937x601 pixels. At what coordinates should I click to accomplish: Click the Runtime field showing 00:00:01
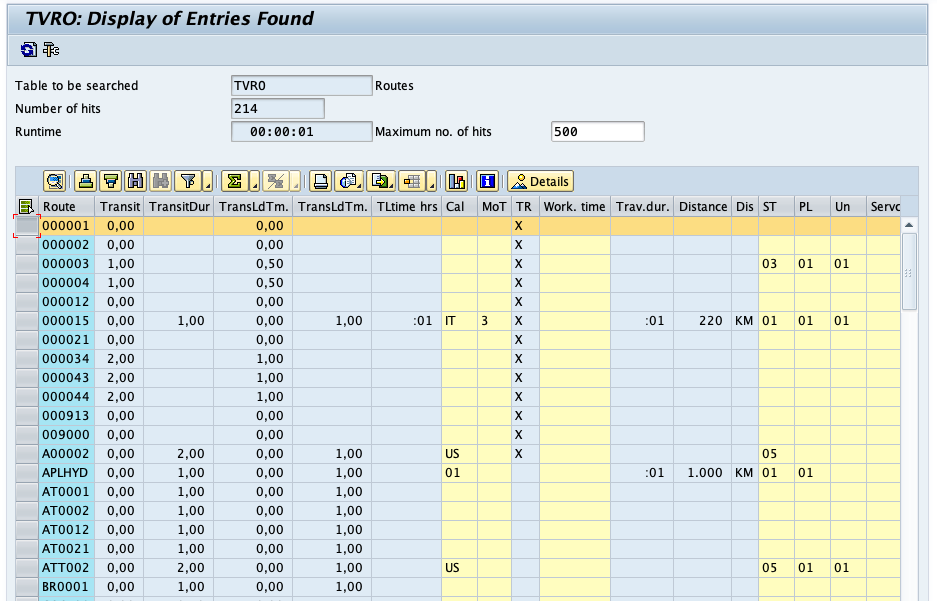point(301,131)
